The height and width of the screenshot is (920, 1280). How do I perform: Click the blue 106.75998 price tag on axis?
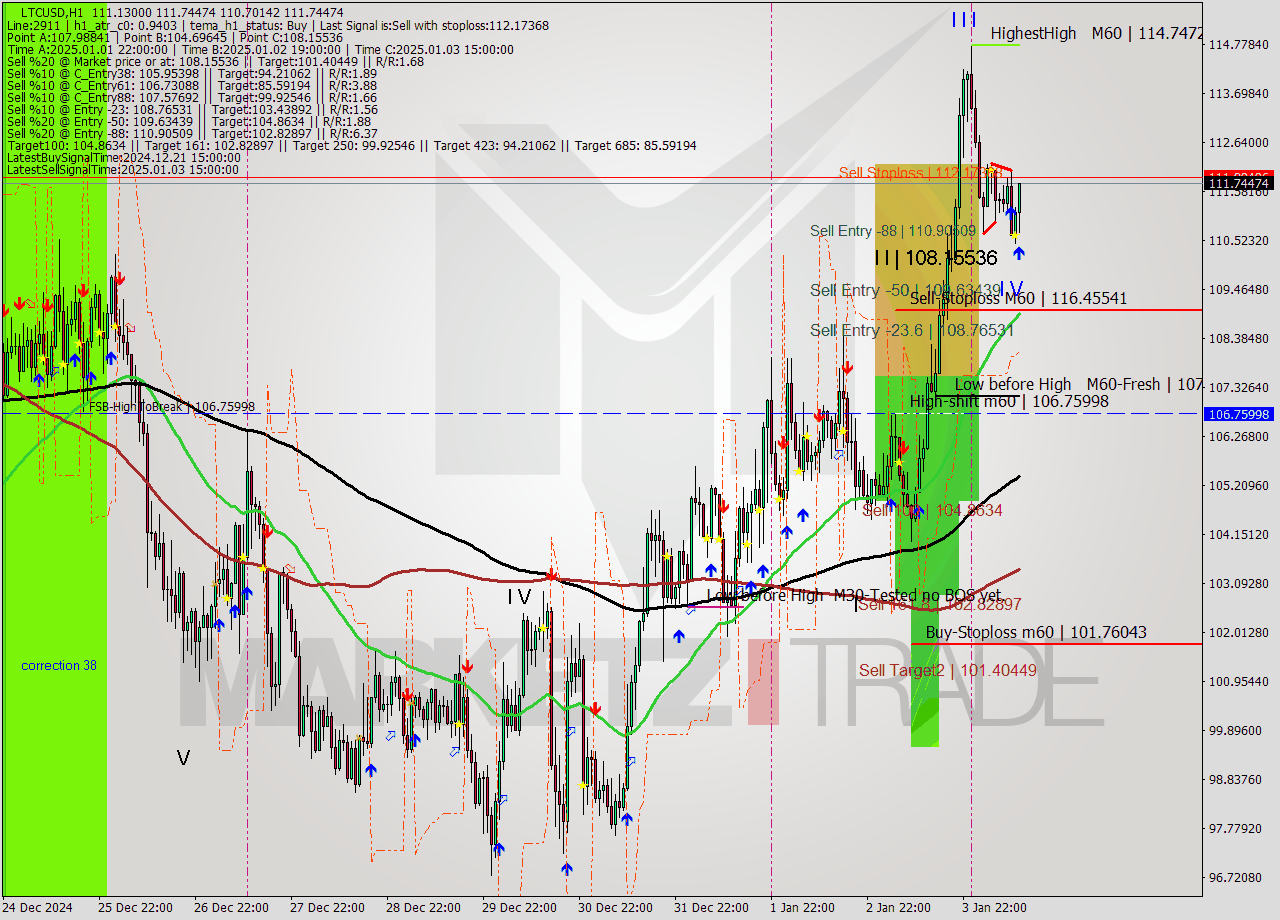(1240, 414)
